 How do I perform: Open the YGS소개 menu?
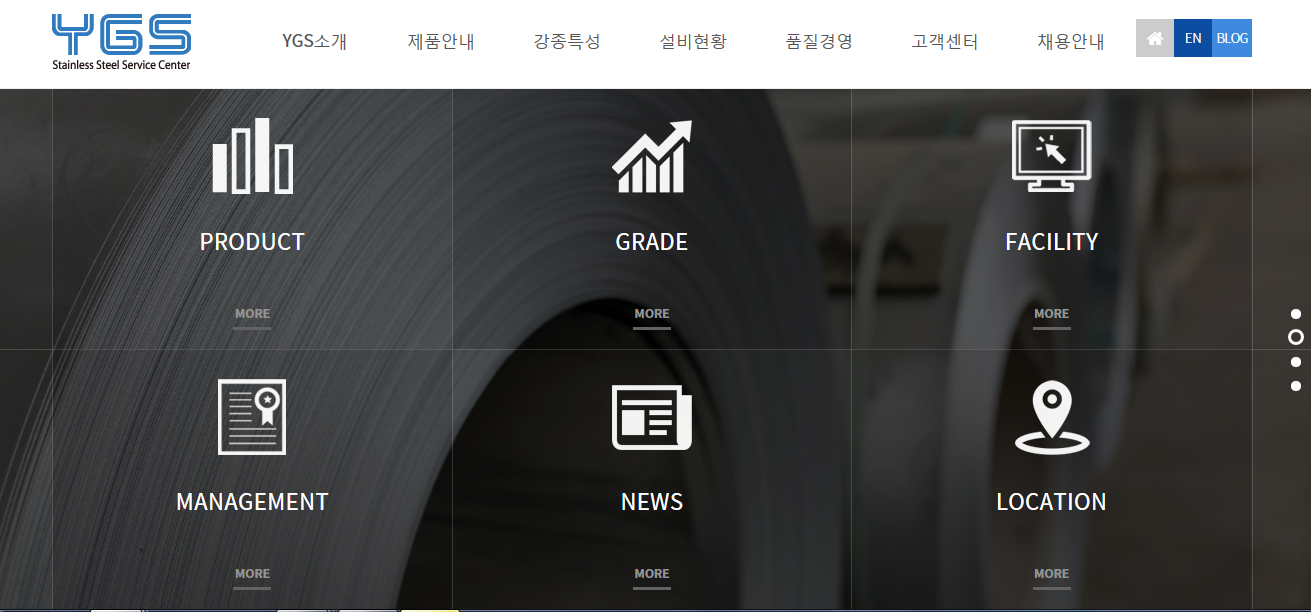tap(314, 41)
